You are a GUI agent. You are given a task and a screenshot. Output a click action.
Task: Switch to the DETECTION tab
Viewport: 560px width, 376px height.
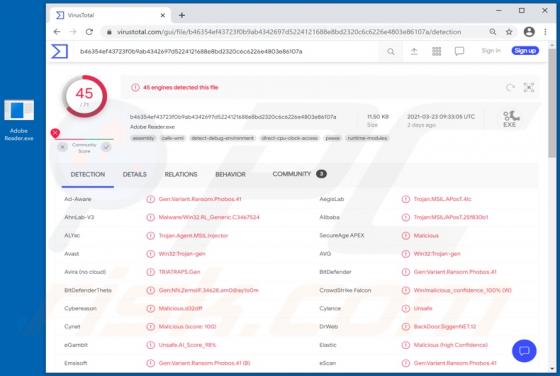click(x=88, y=174)
